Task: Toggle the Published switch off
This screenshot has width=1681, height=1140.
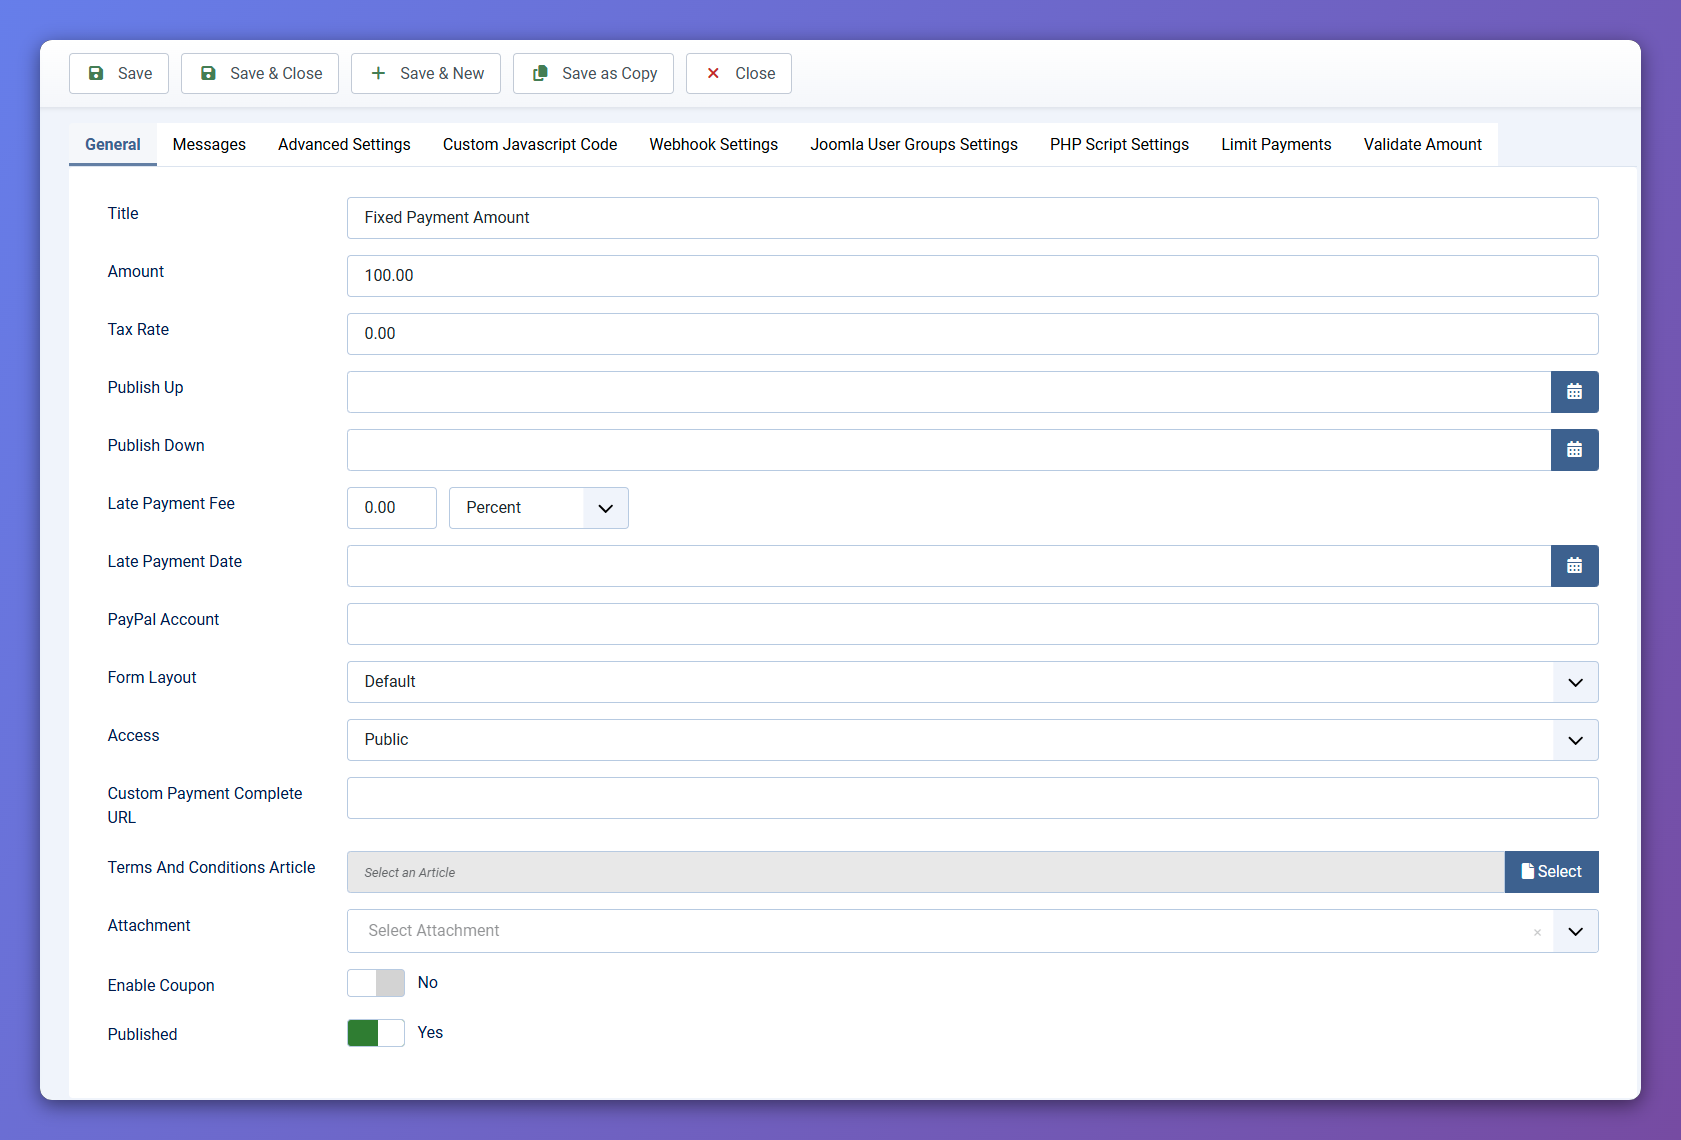Action: pos(376,1033)
